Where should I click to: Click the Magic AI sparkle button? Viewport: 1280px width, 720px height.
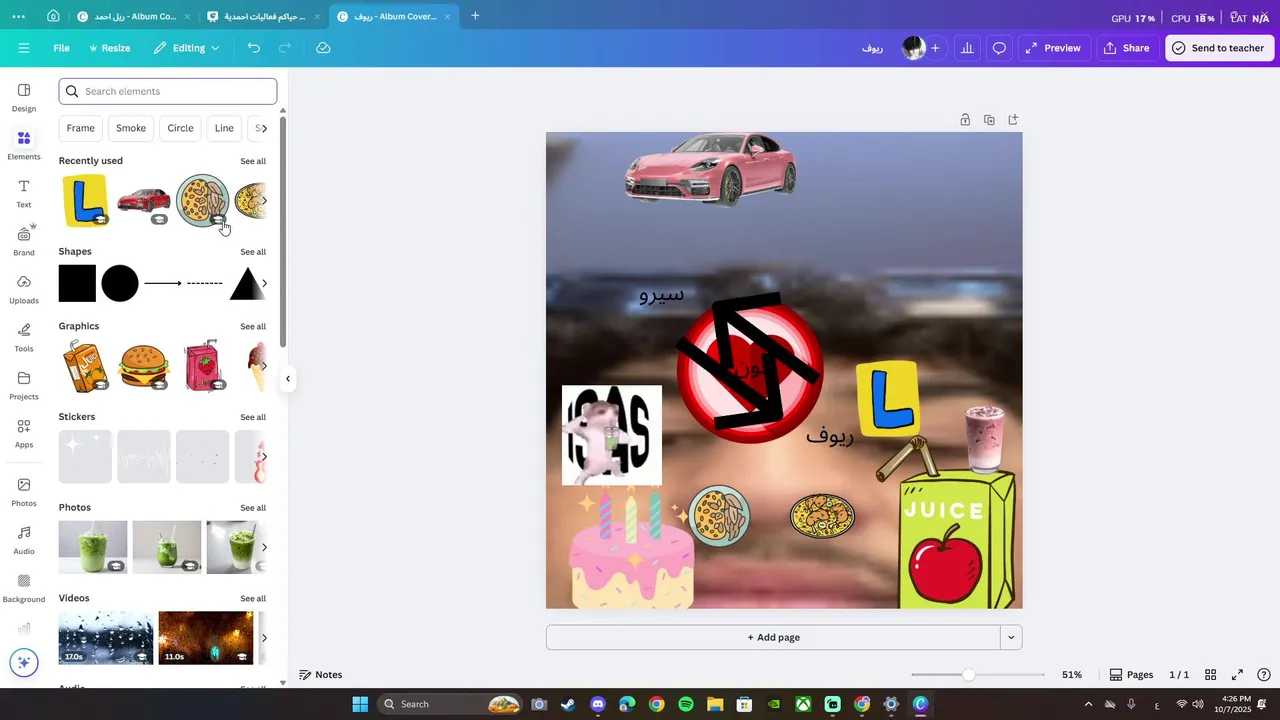point(24,662)
